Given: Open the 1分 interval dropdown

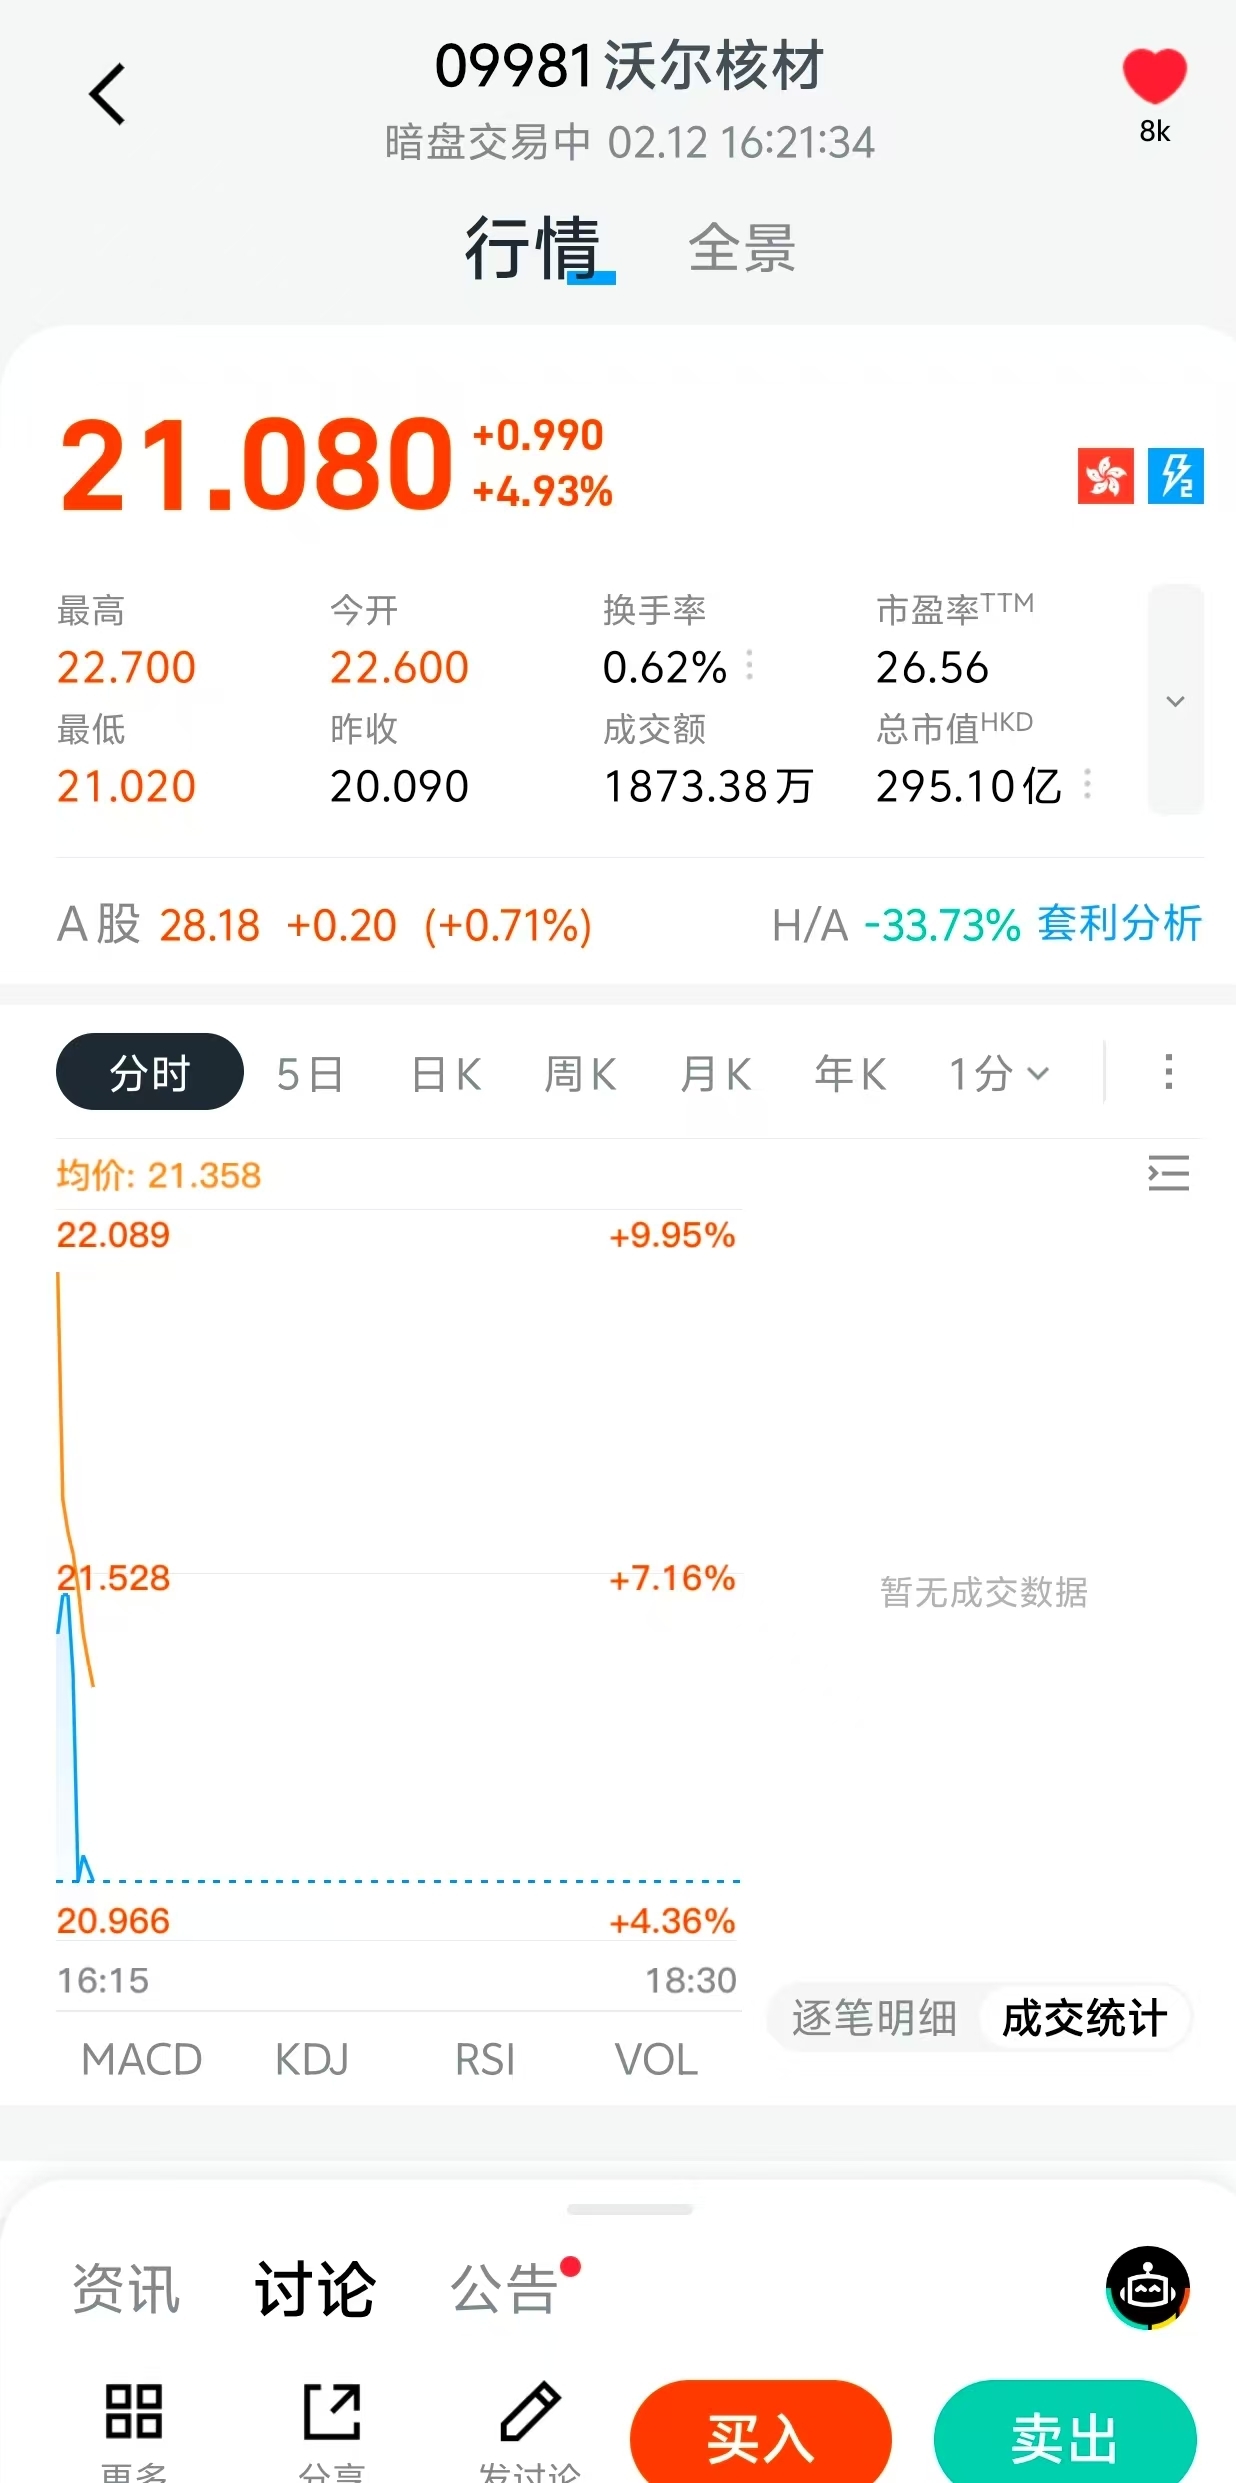Looking at the screenshot, I should [998, 1074].
